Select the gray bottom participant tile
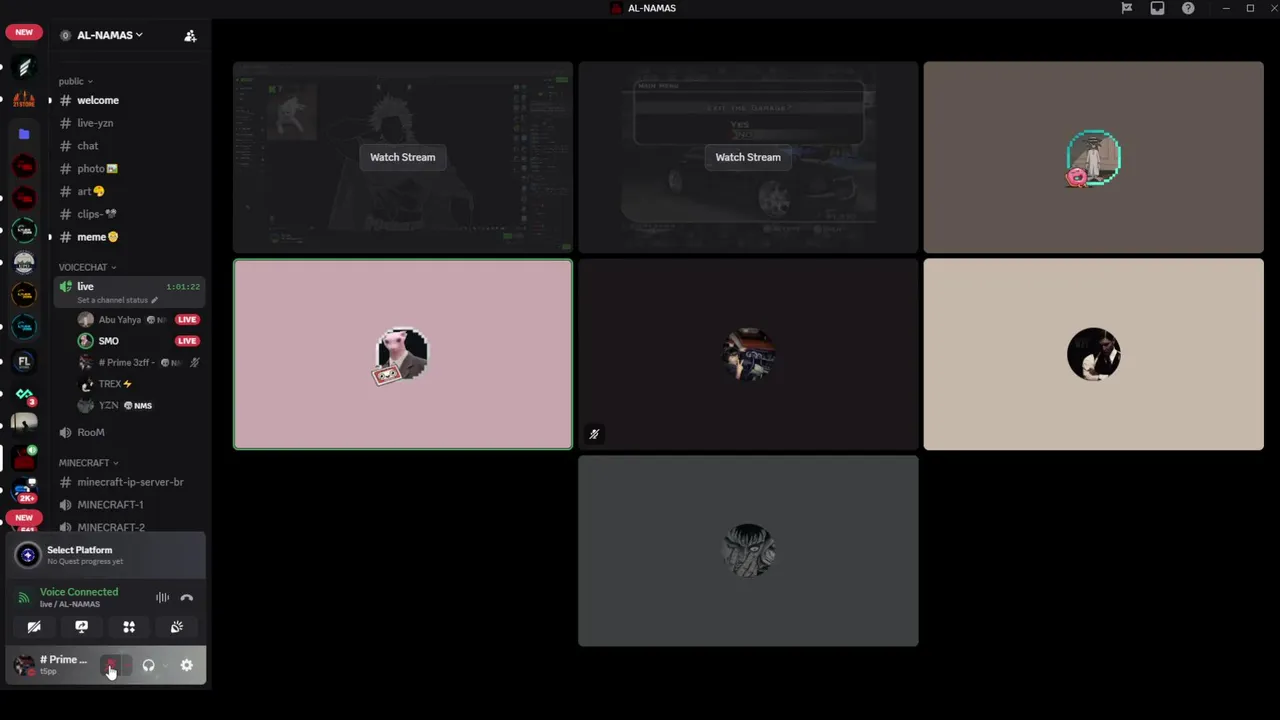This screenshot has height=720, width=1280. (748, 551)
